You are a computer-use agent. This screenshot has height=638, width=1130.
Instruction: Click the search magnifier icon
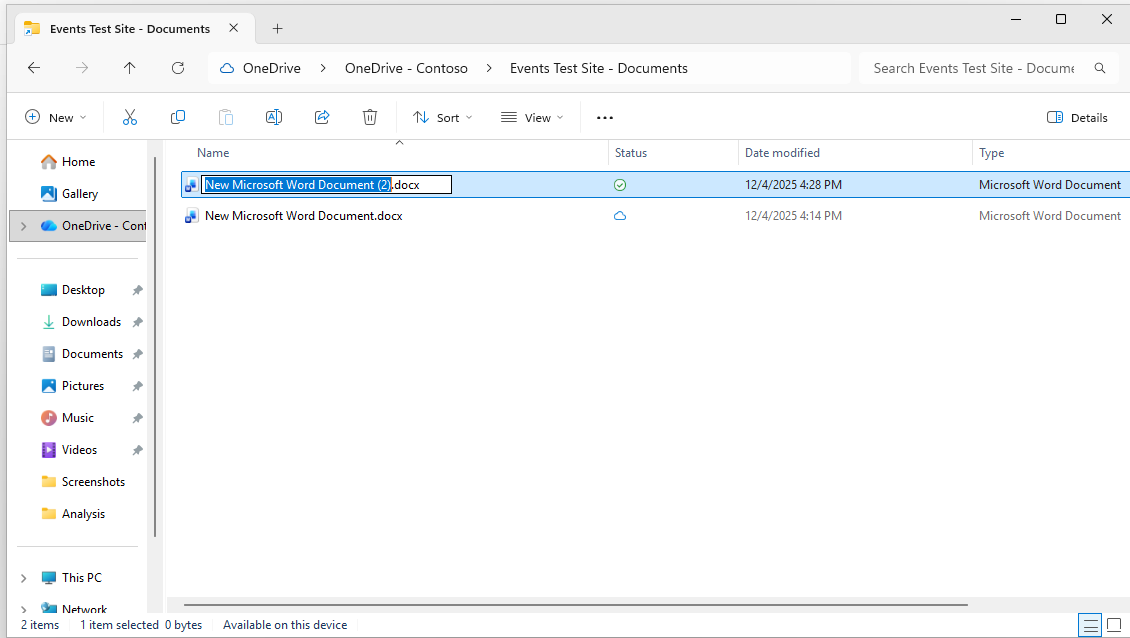(1100, 68)
